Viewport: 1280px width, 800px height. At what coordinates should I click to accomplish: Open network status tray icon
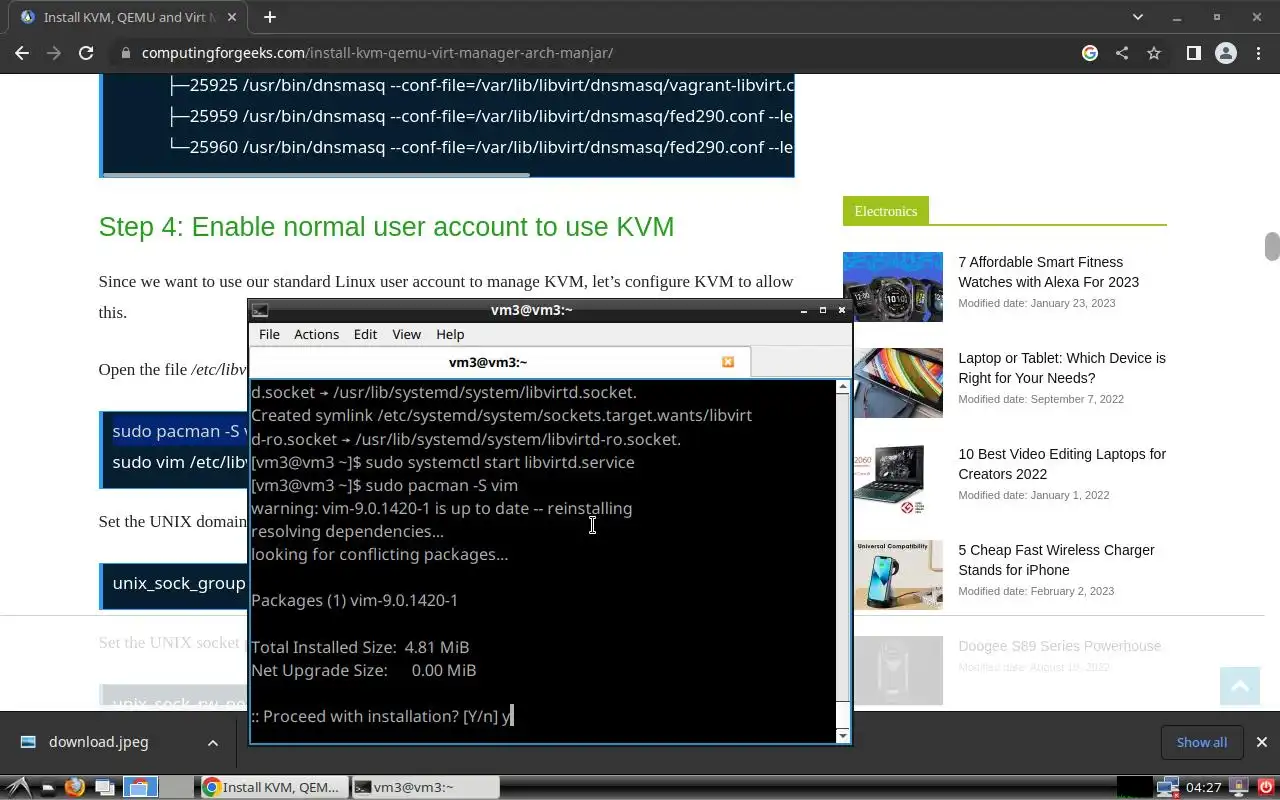(1168, 787)
